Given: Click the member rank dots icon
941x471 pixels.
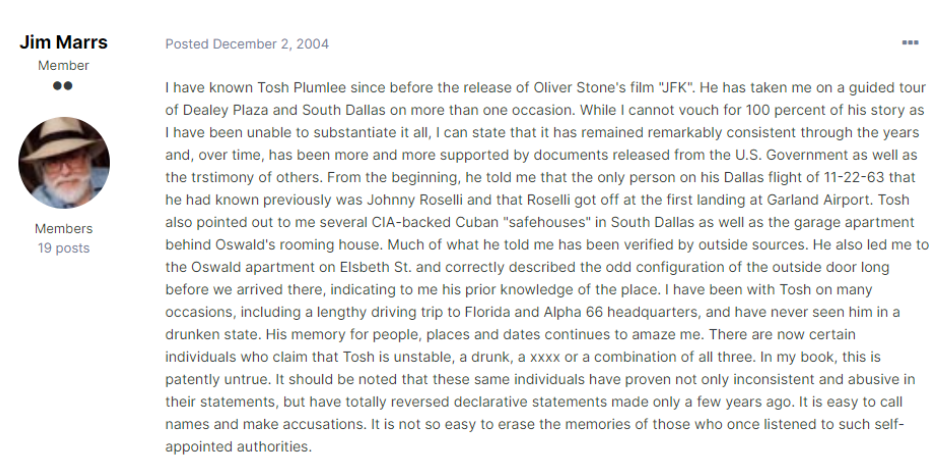Looking at the screenshot, I should click(63, 86).
